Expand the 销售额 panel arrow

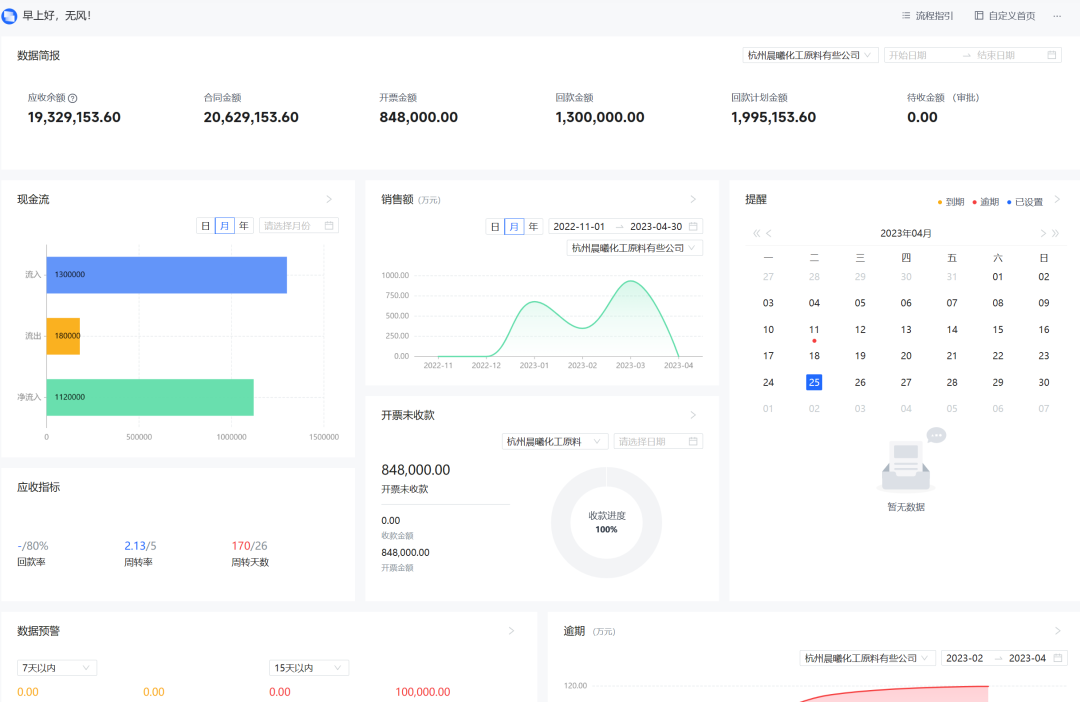tap(693, 199)
